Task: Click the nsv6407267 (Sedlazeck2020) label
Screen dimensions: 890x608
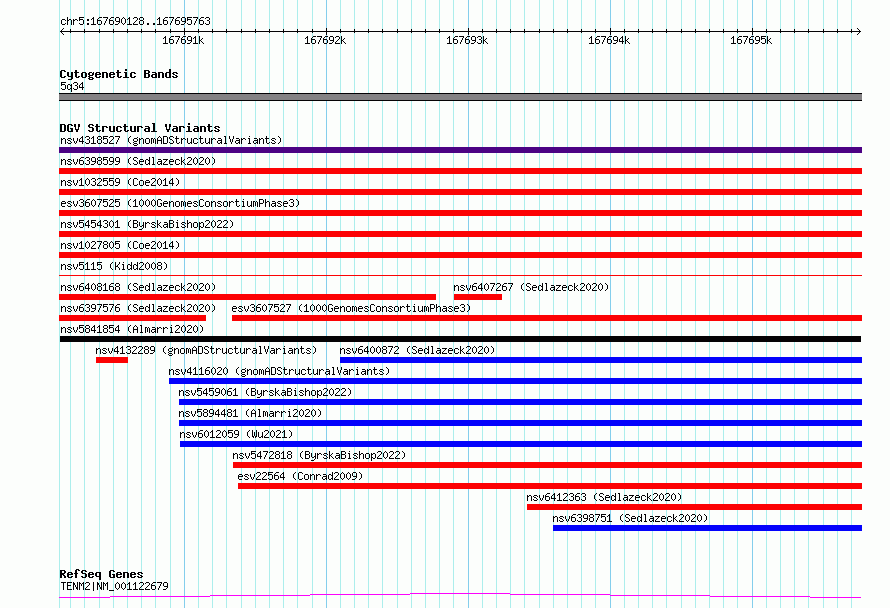Action: click(531, 287)
